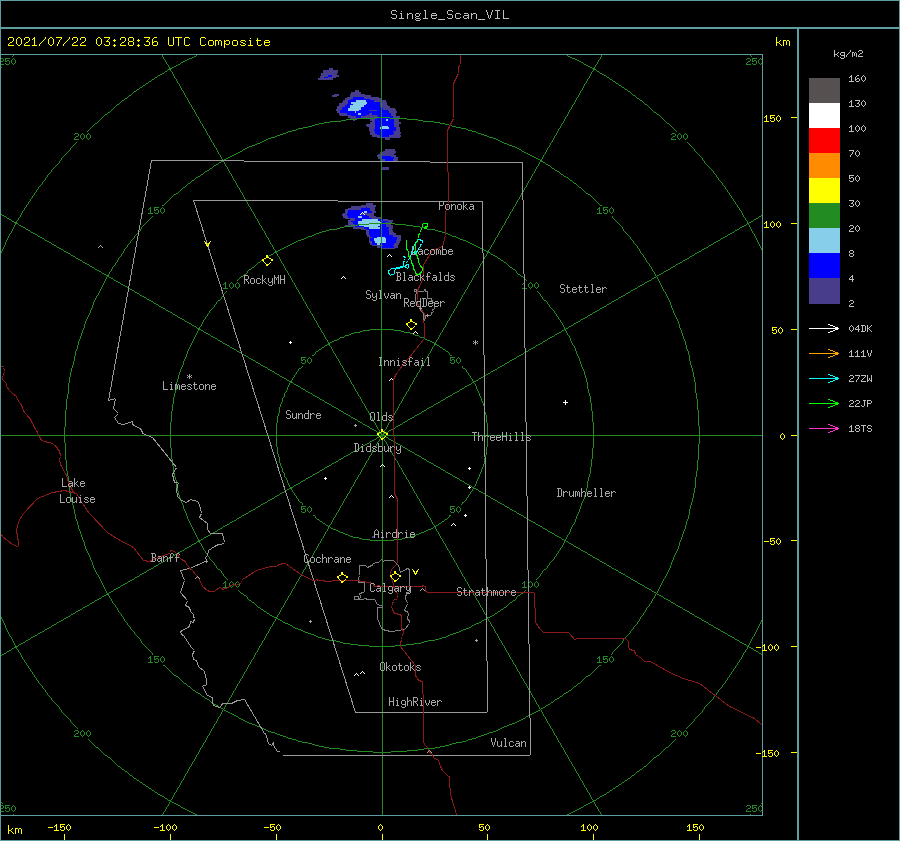Click the Calgary label
The image size is (900, 841).
coord(390,588)
